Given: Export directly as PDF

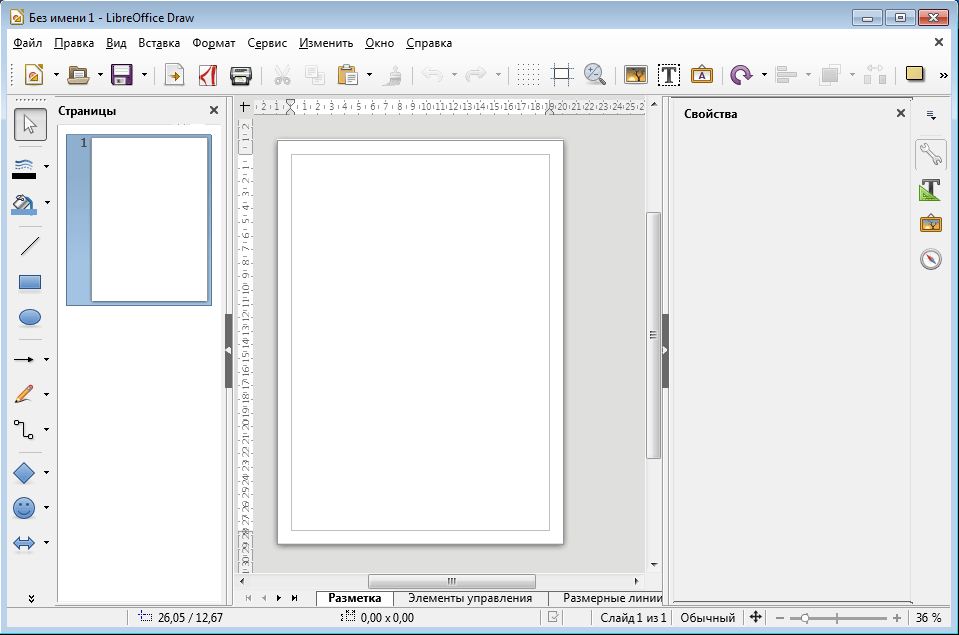Looking at the screenshot, I should click(208, 75).
